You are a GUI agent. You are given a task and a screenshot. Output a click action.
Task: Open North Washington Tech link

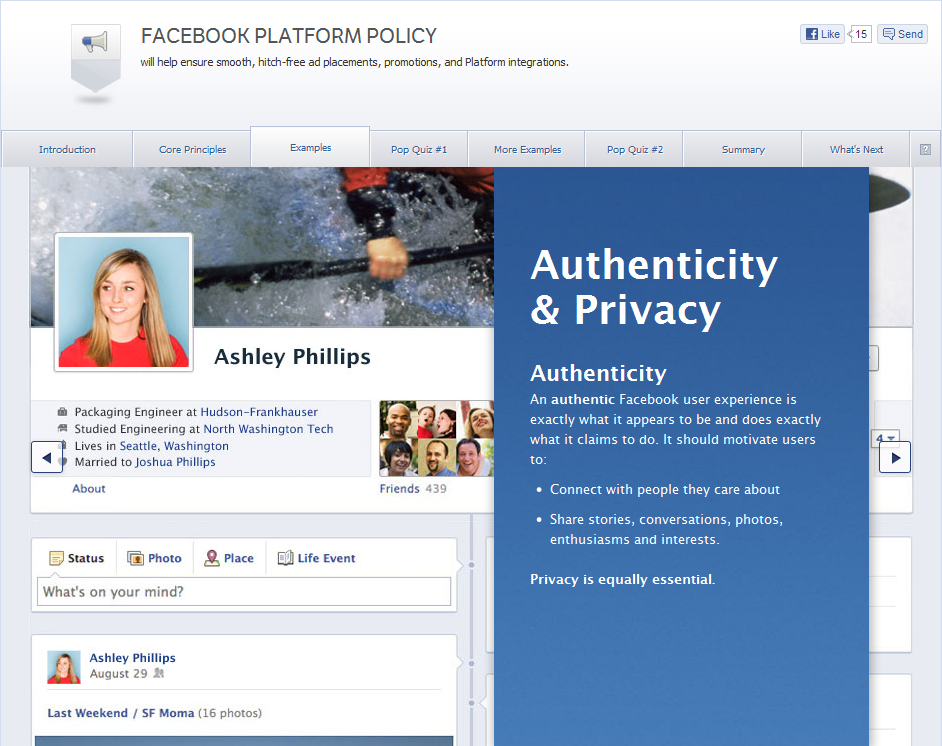[268, 429]
